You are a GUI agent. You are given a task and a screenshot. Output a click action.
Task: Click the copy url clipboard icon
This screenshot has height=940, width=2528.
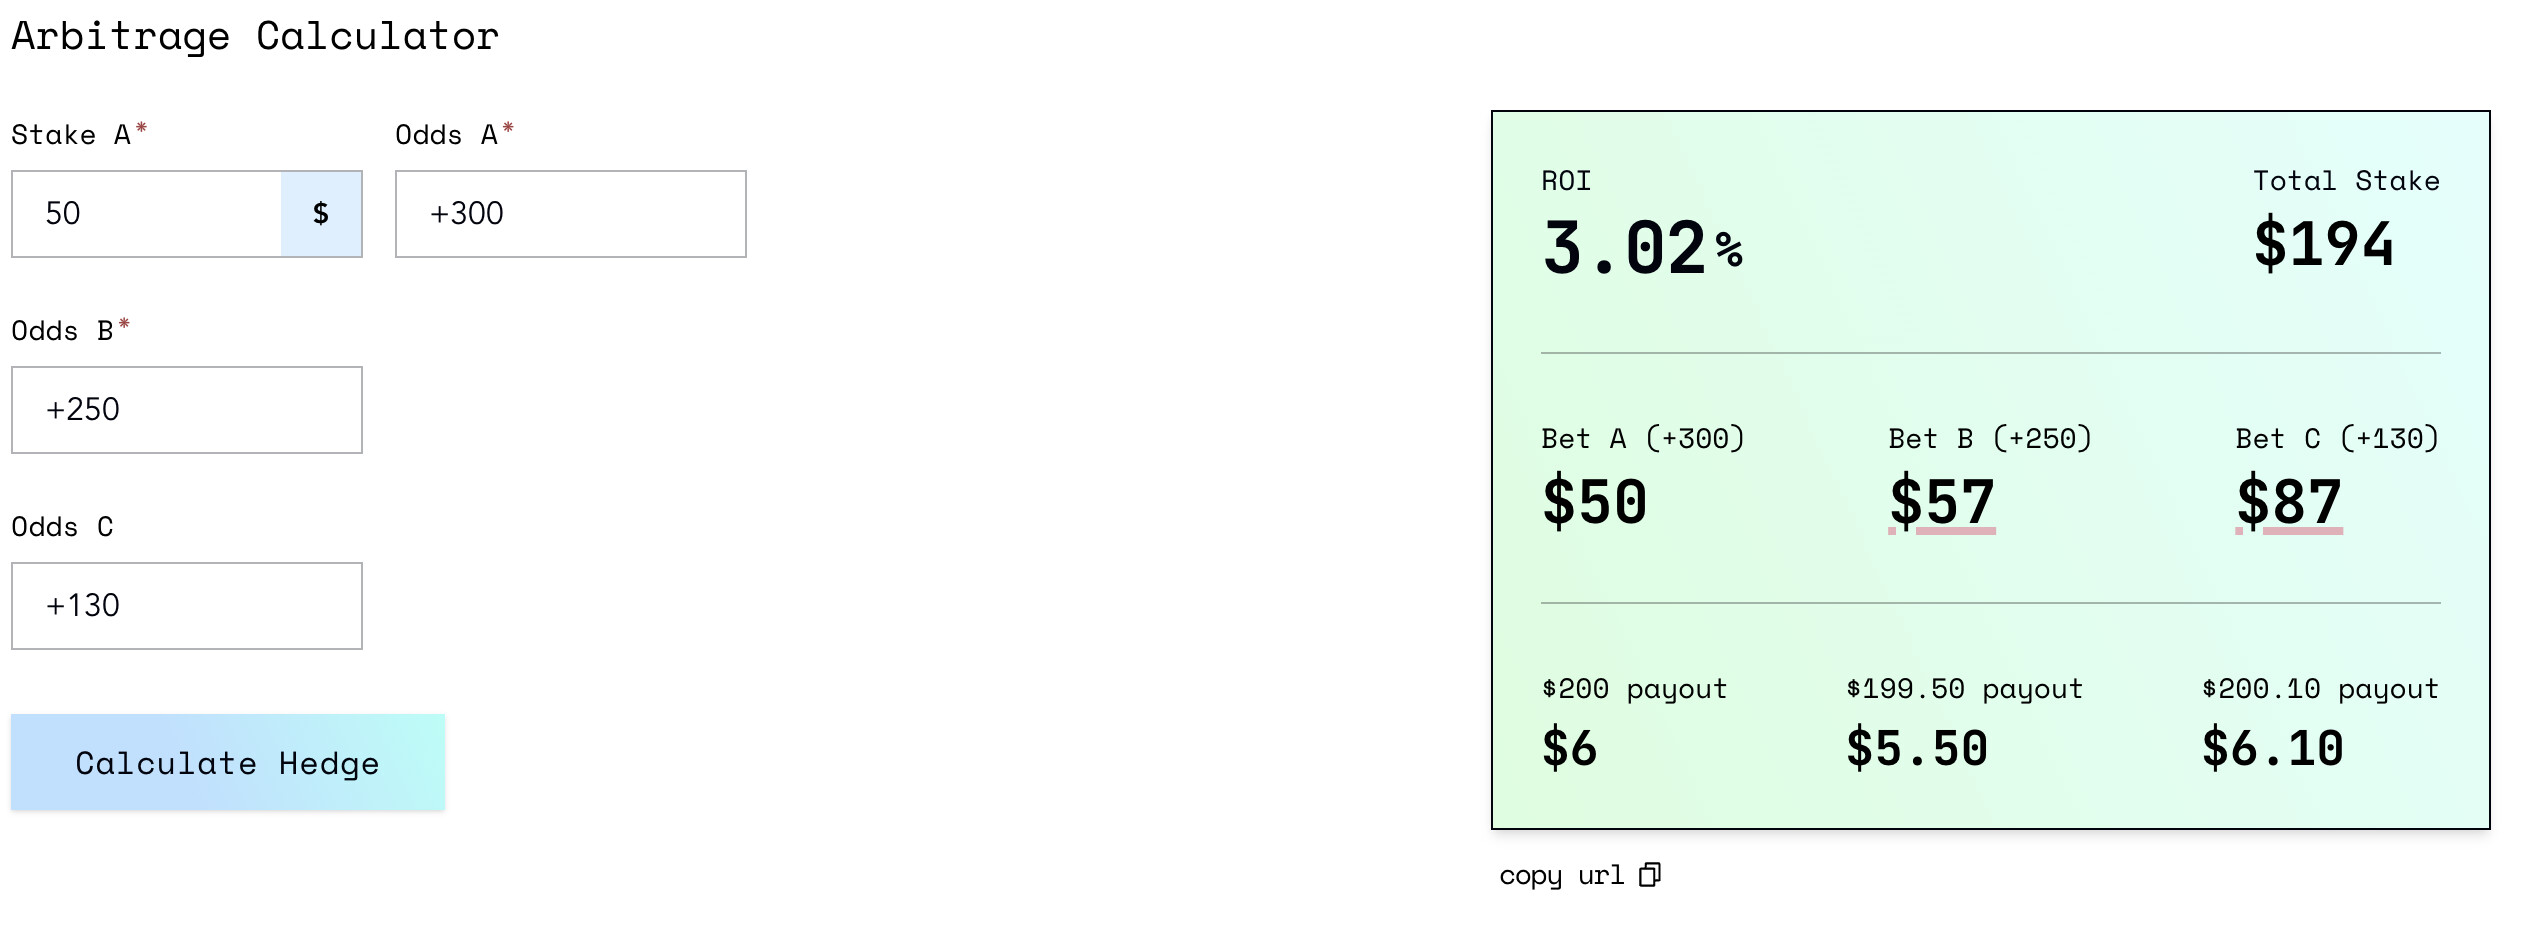click(x=1650, y=875)
